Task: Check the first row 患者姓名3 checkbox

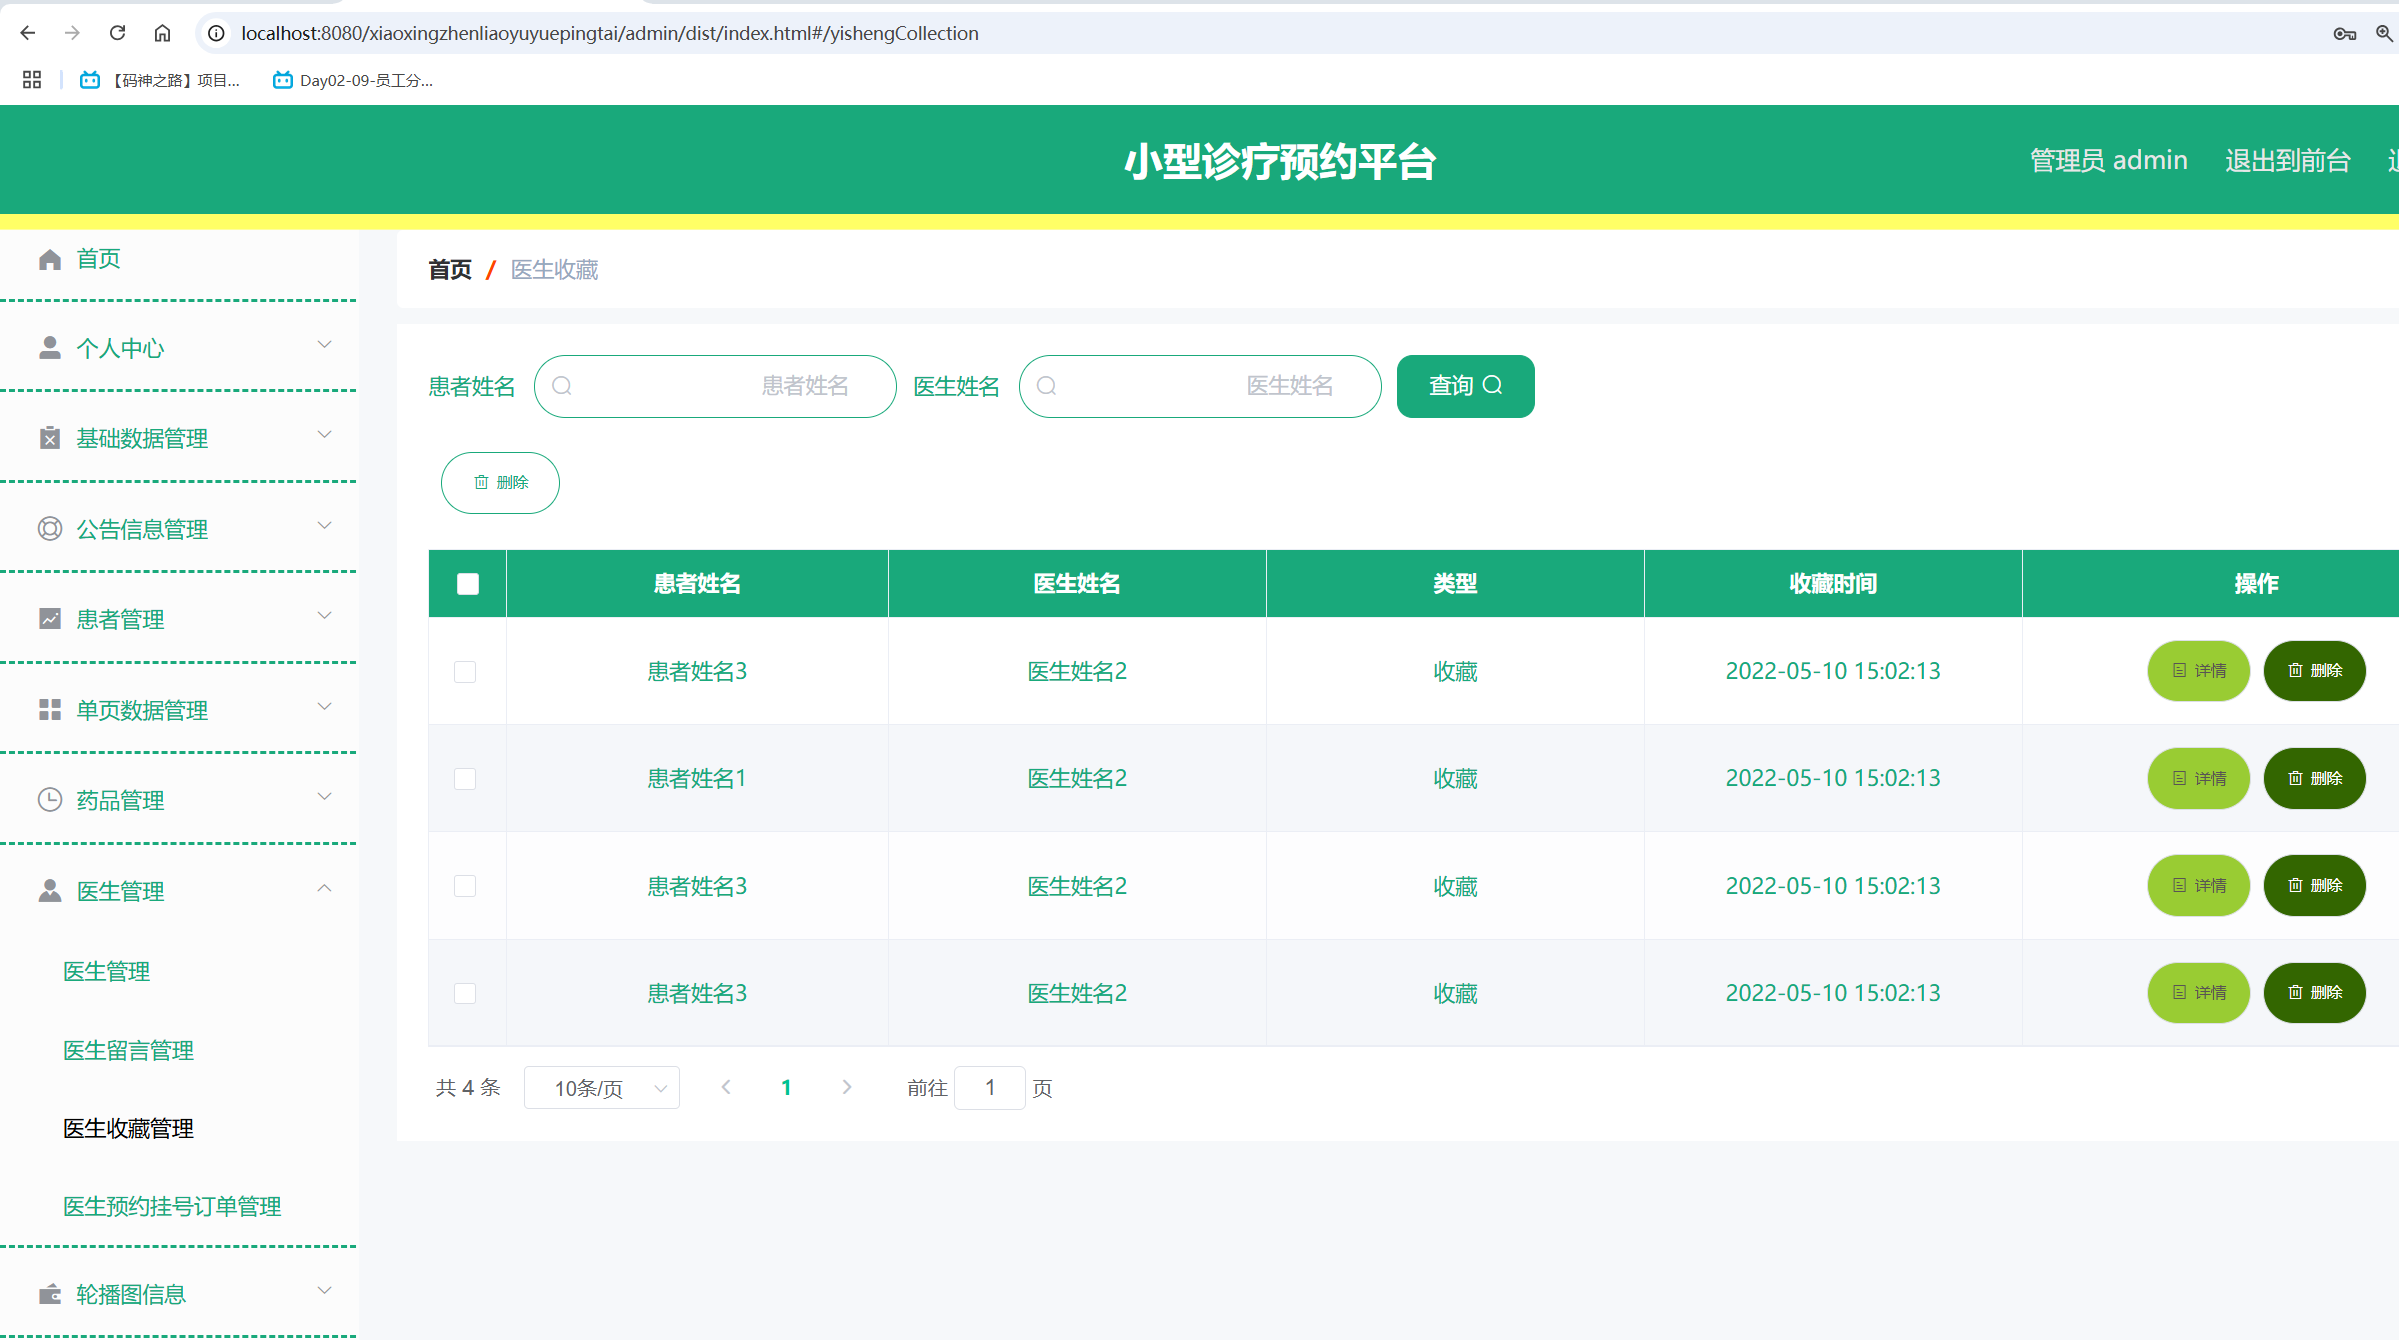Action: tap(465, 672)
